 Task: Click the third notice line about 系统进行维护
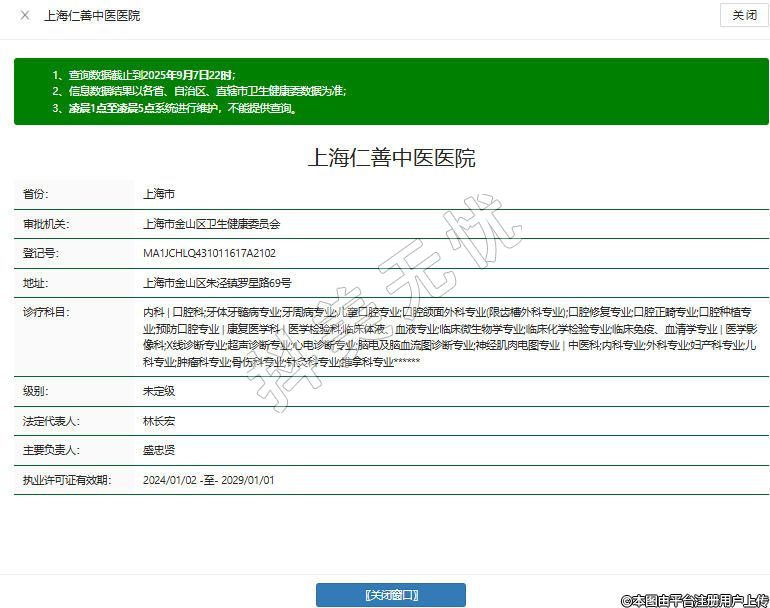click(175, 108)
